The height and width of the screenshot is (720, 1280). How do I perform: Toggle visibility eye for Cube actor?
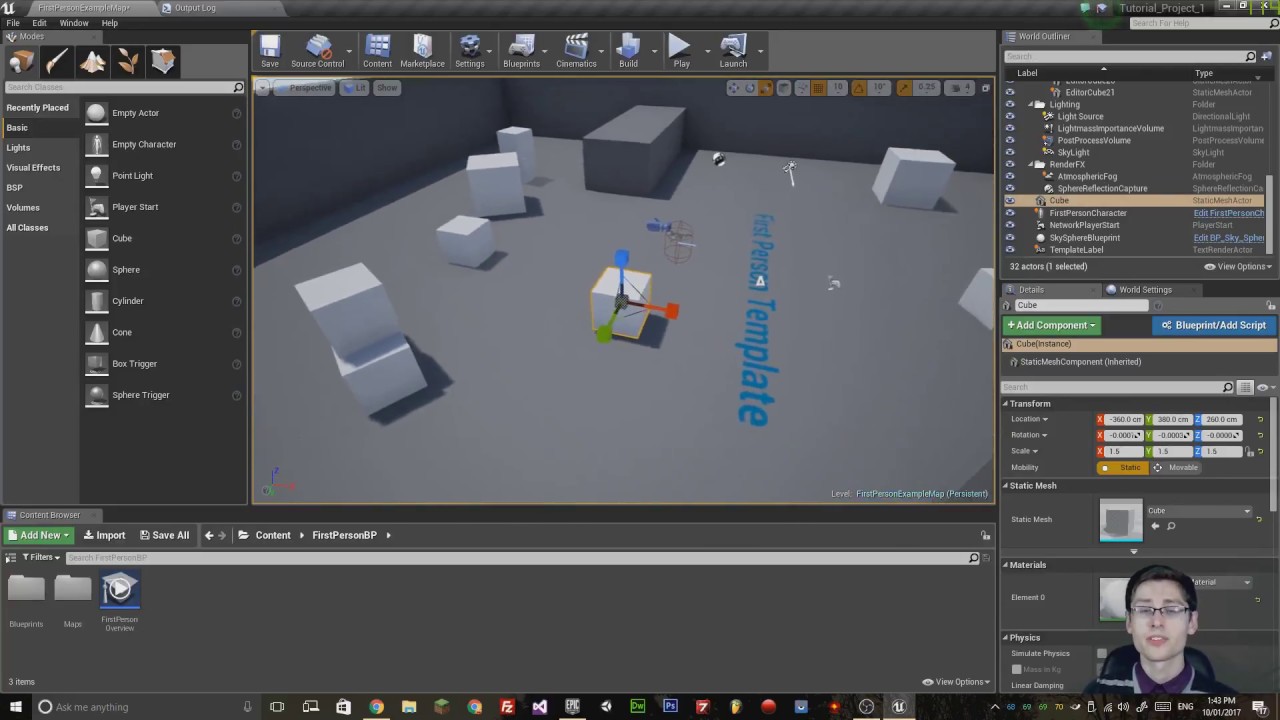[x=1009, y=200]
